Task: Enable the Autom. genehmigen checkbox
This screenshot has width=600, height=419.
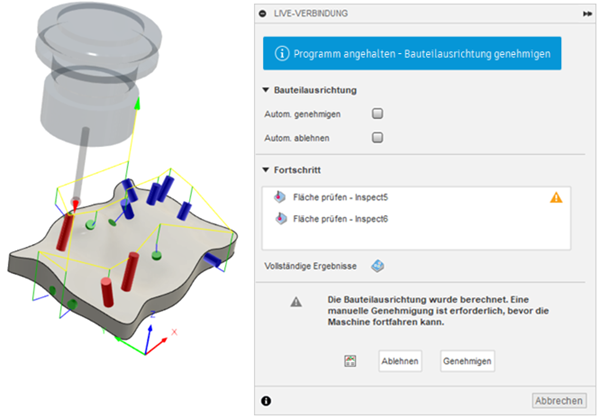Action: 377,114
